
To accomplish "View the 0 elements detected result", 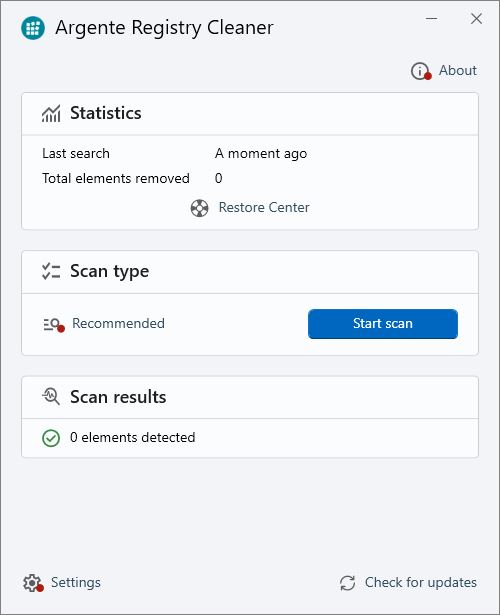I will [133, 437].
